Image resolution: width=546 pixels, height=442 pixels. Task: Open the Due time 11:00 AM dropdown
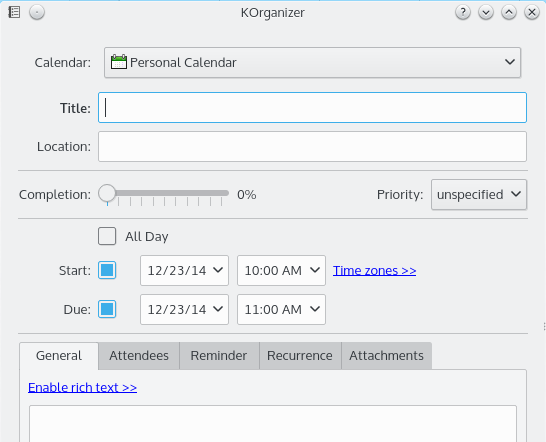[x=281, y=309]
